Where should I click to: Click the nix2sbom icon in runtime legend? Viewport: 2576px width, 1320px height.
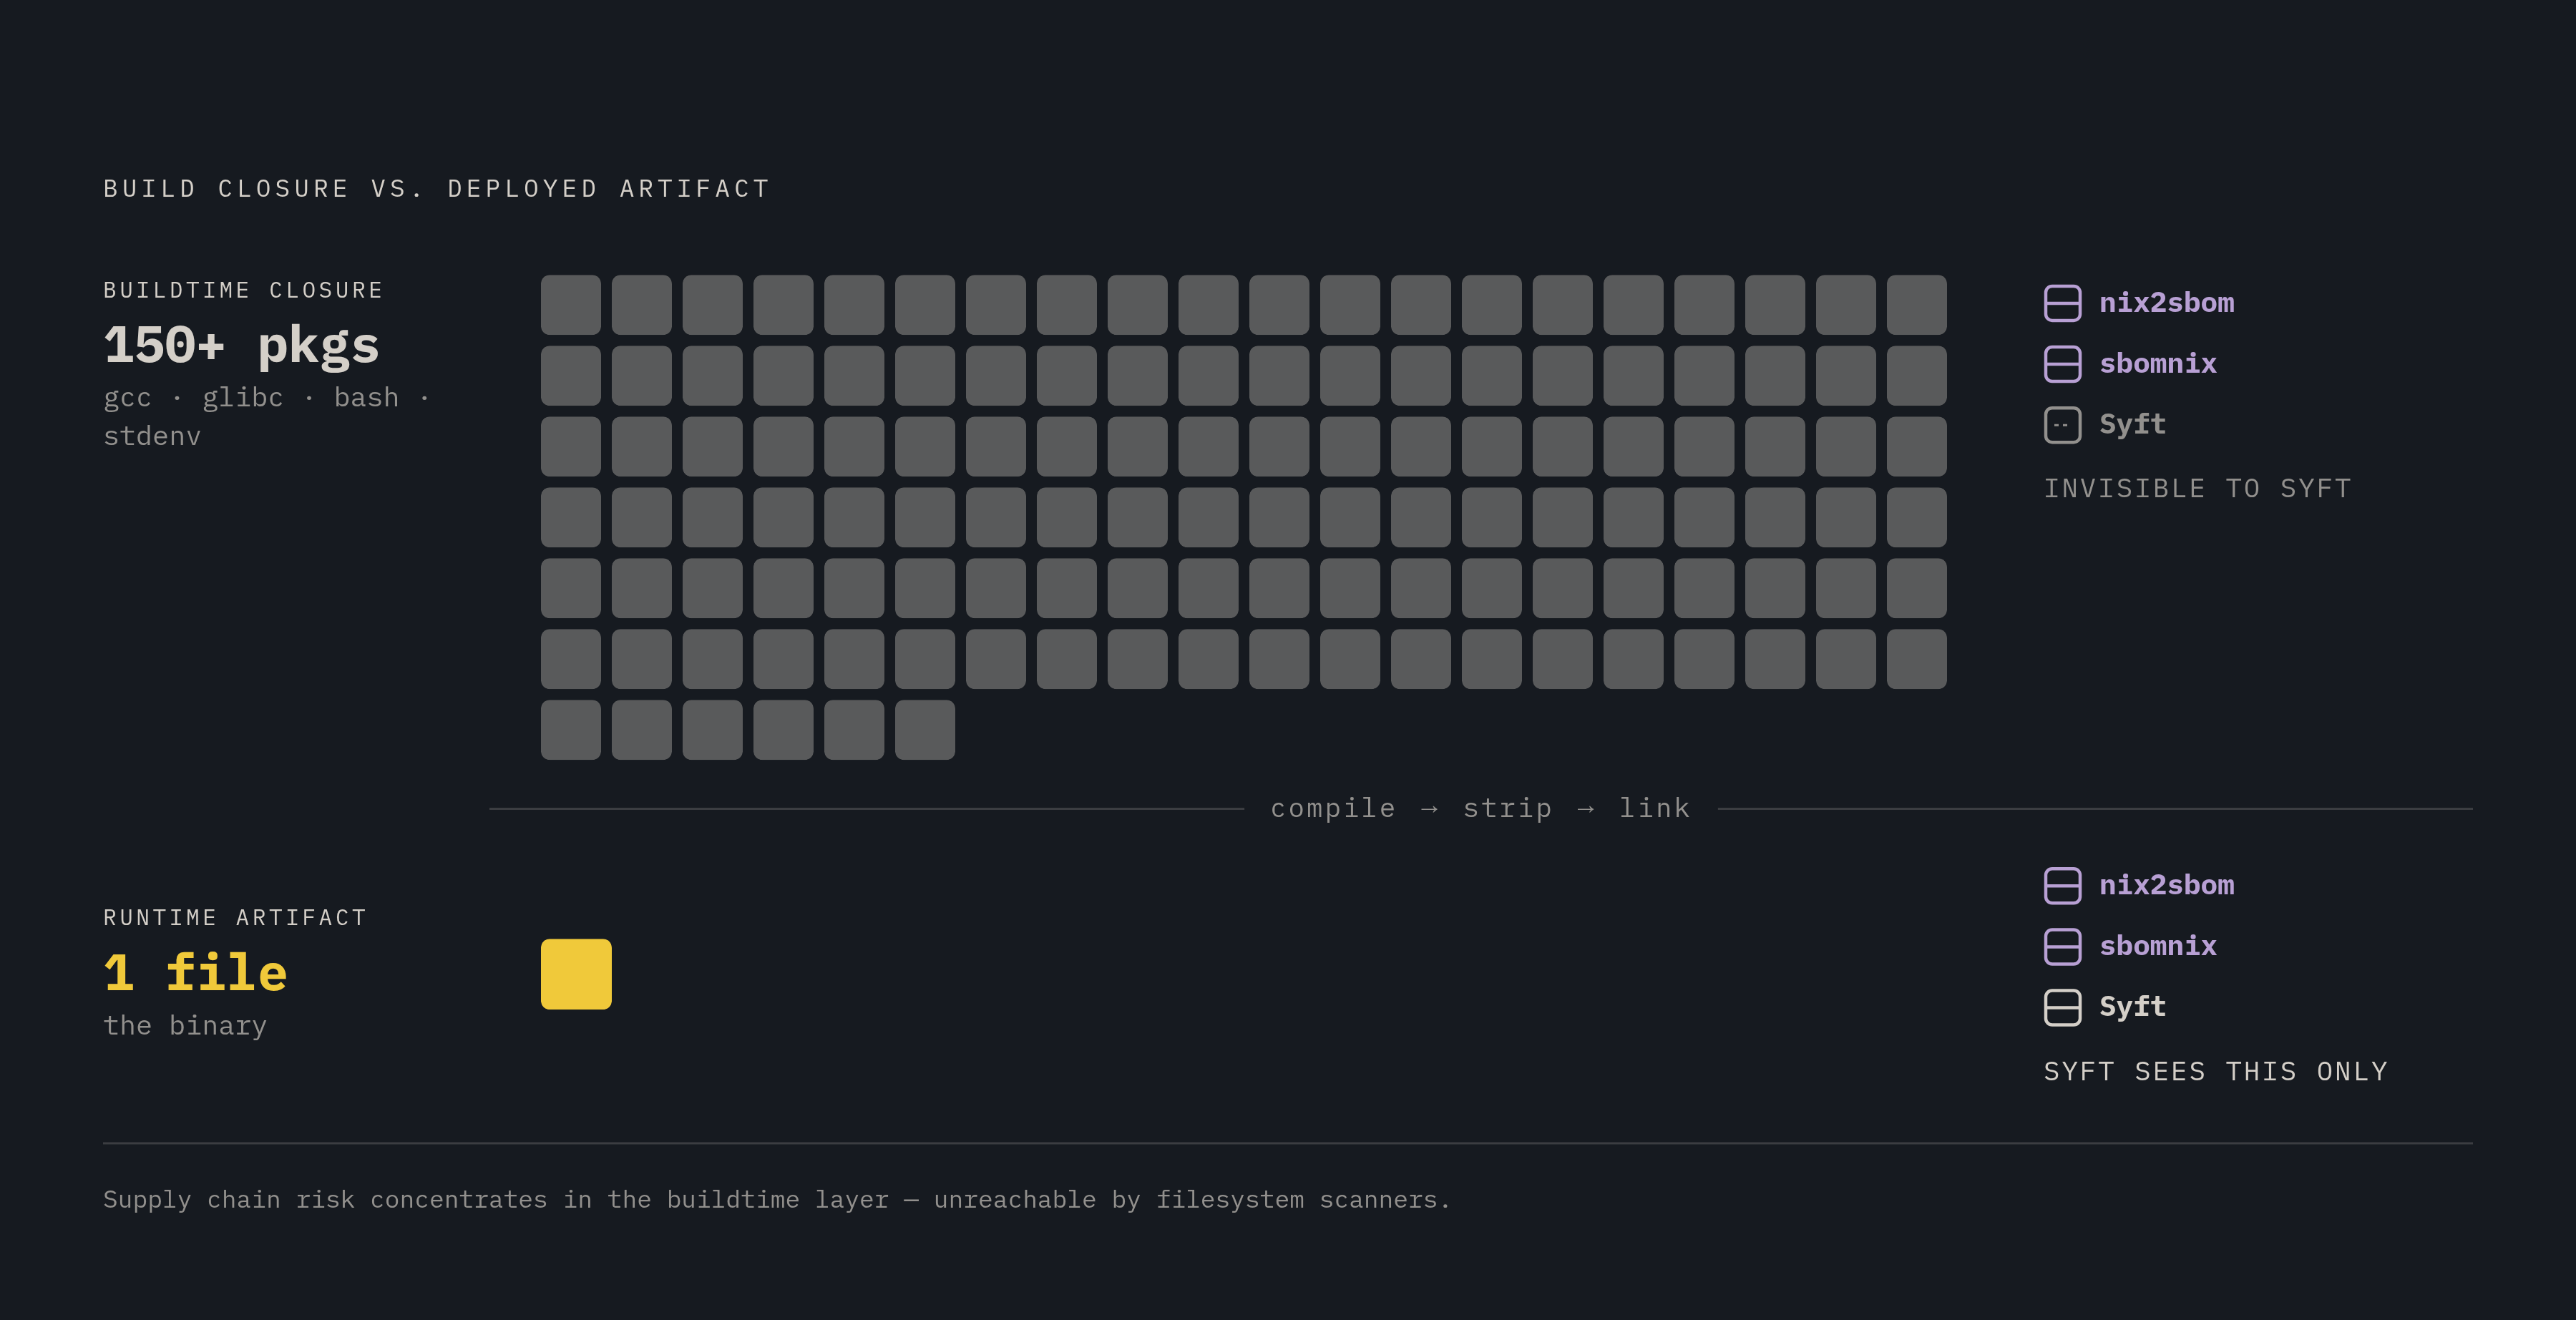pos(2062,886)
